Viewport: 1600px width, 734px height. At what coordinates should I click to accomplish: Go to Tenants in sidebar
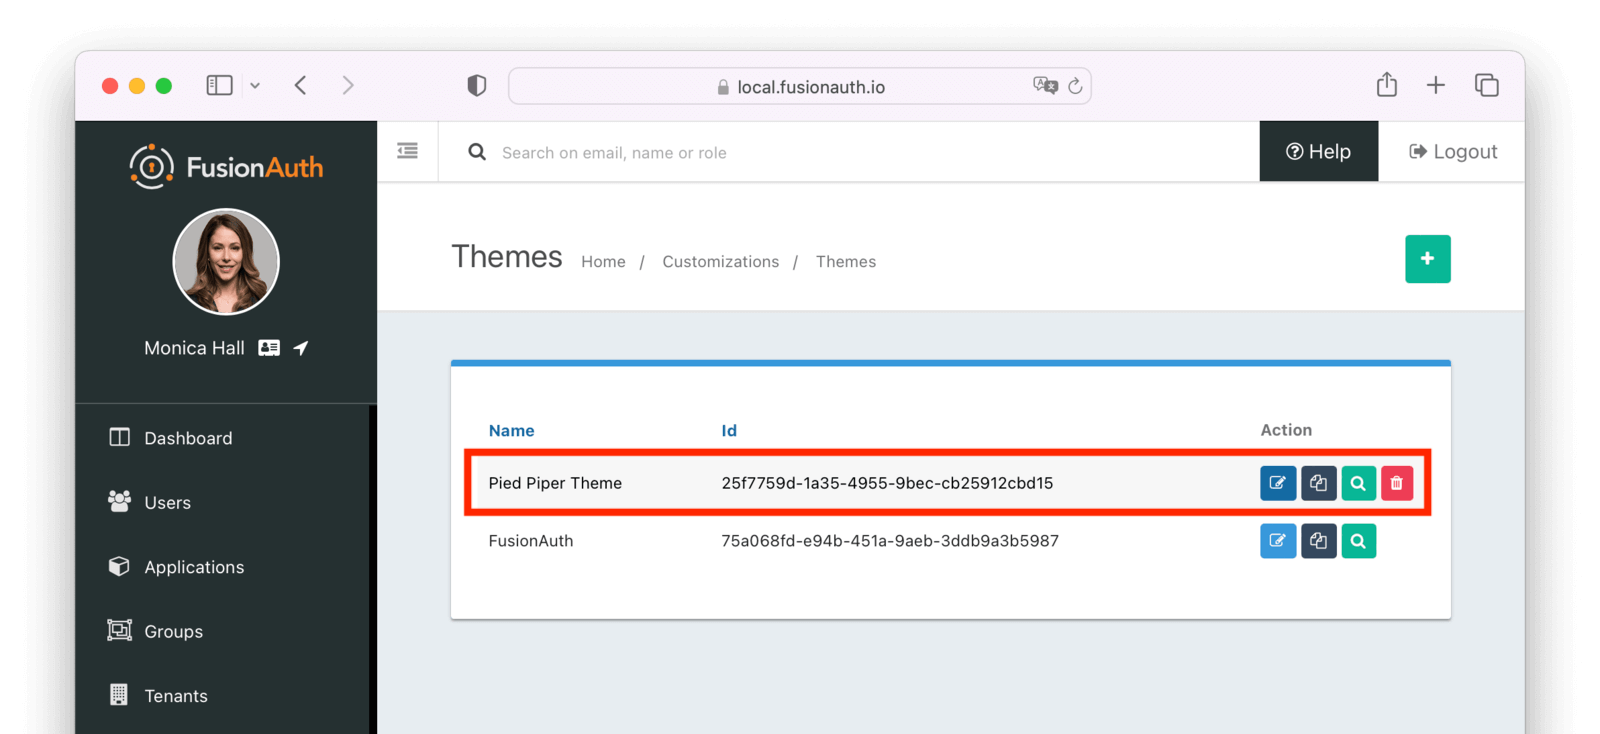(176, 696)
